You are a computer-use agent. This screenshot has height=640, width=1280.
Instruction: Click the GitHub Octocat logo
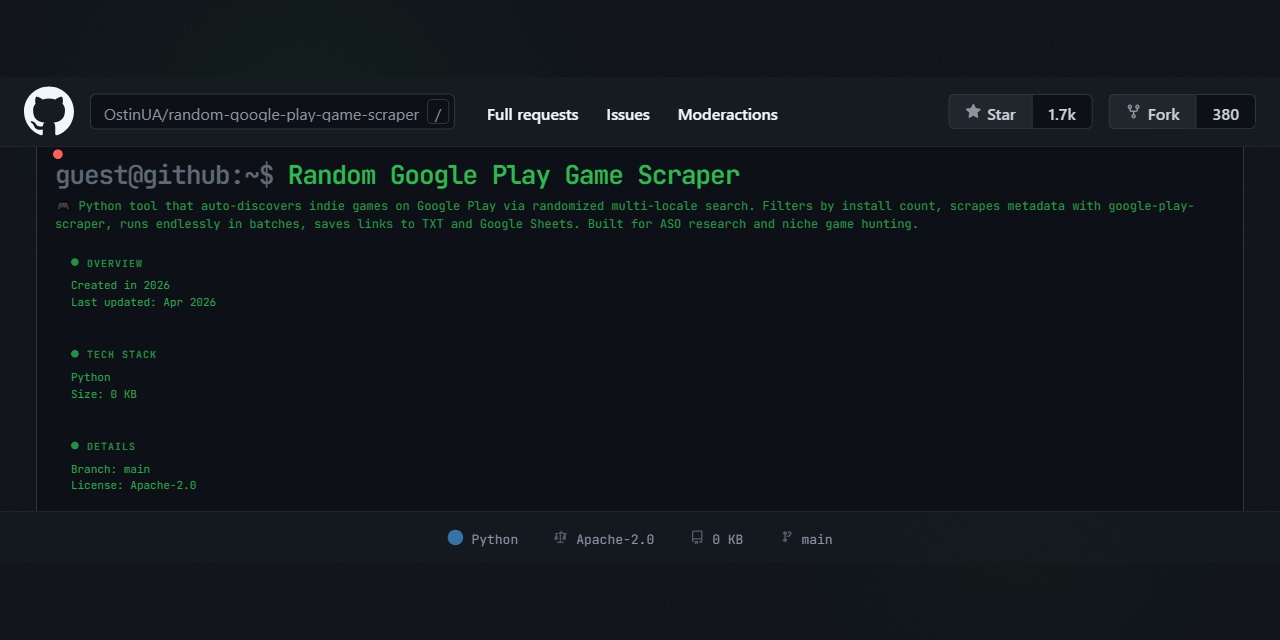pos(49,112)
